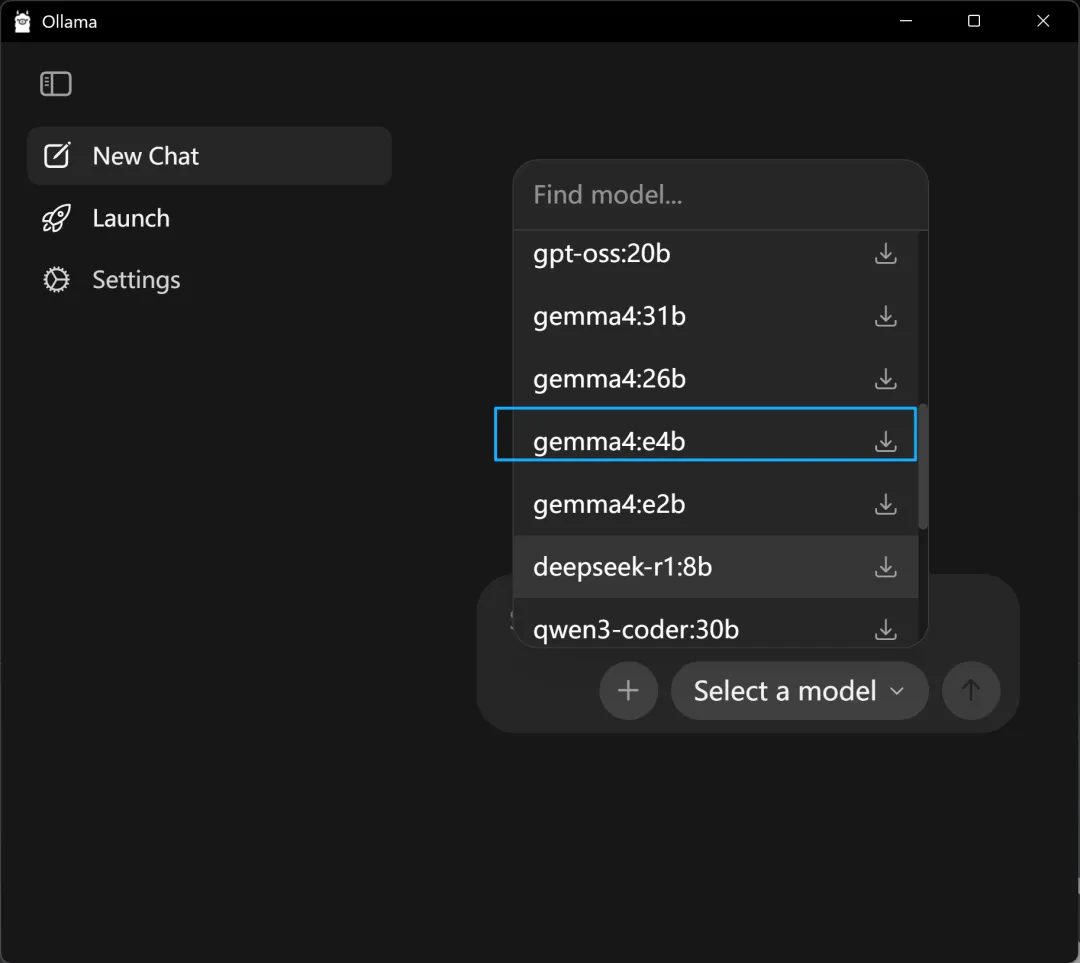
Task: Click the Ollama llama icon in title bar
Action: [x=23, y=21]
